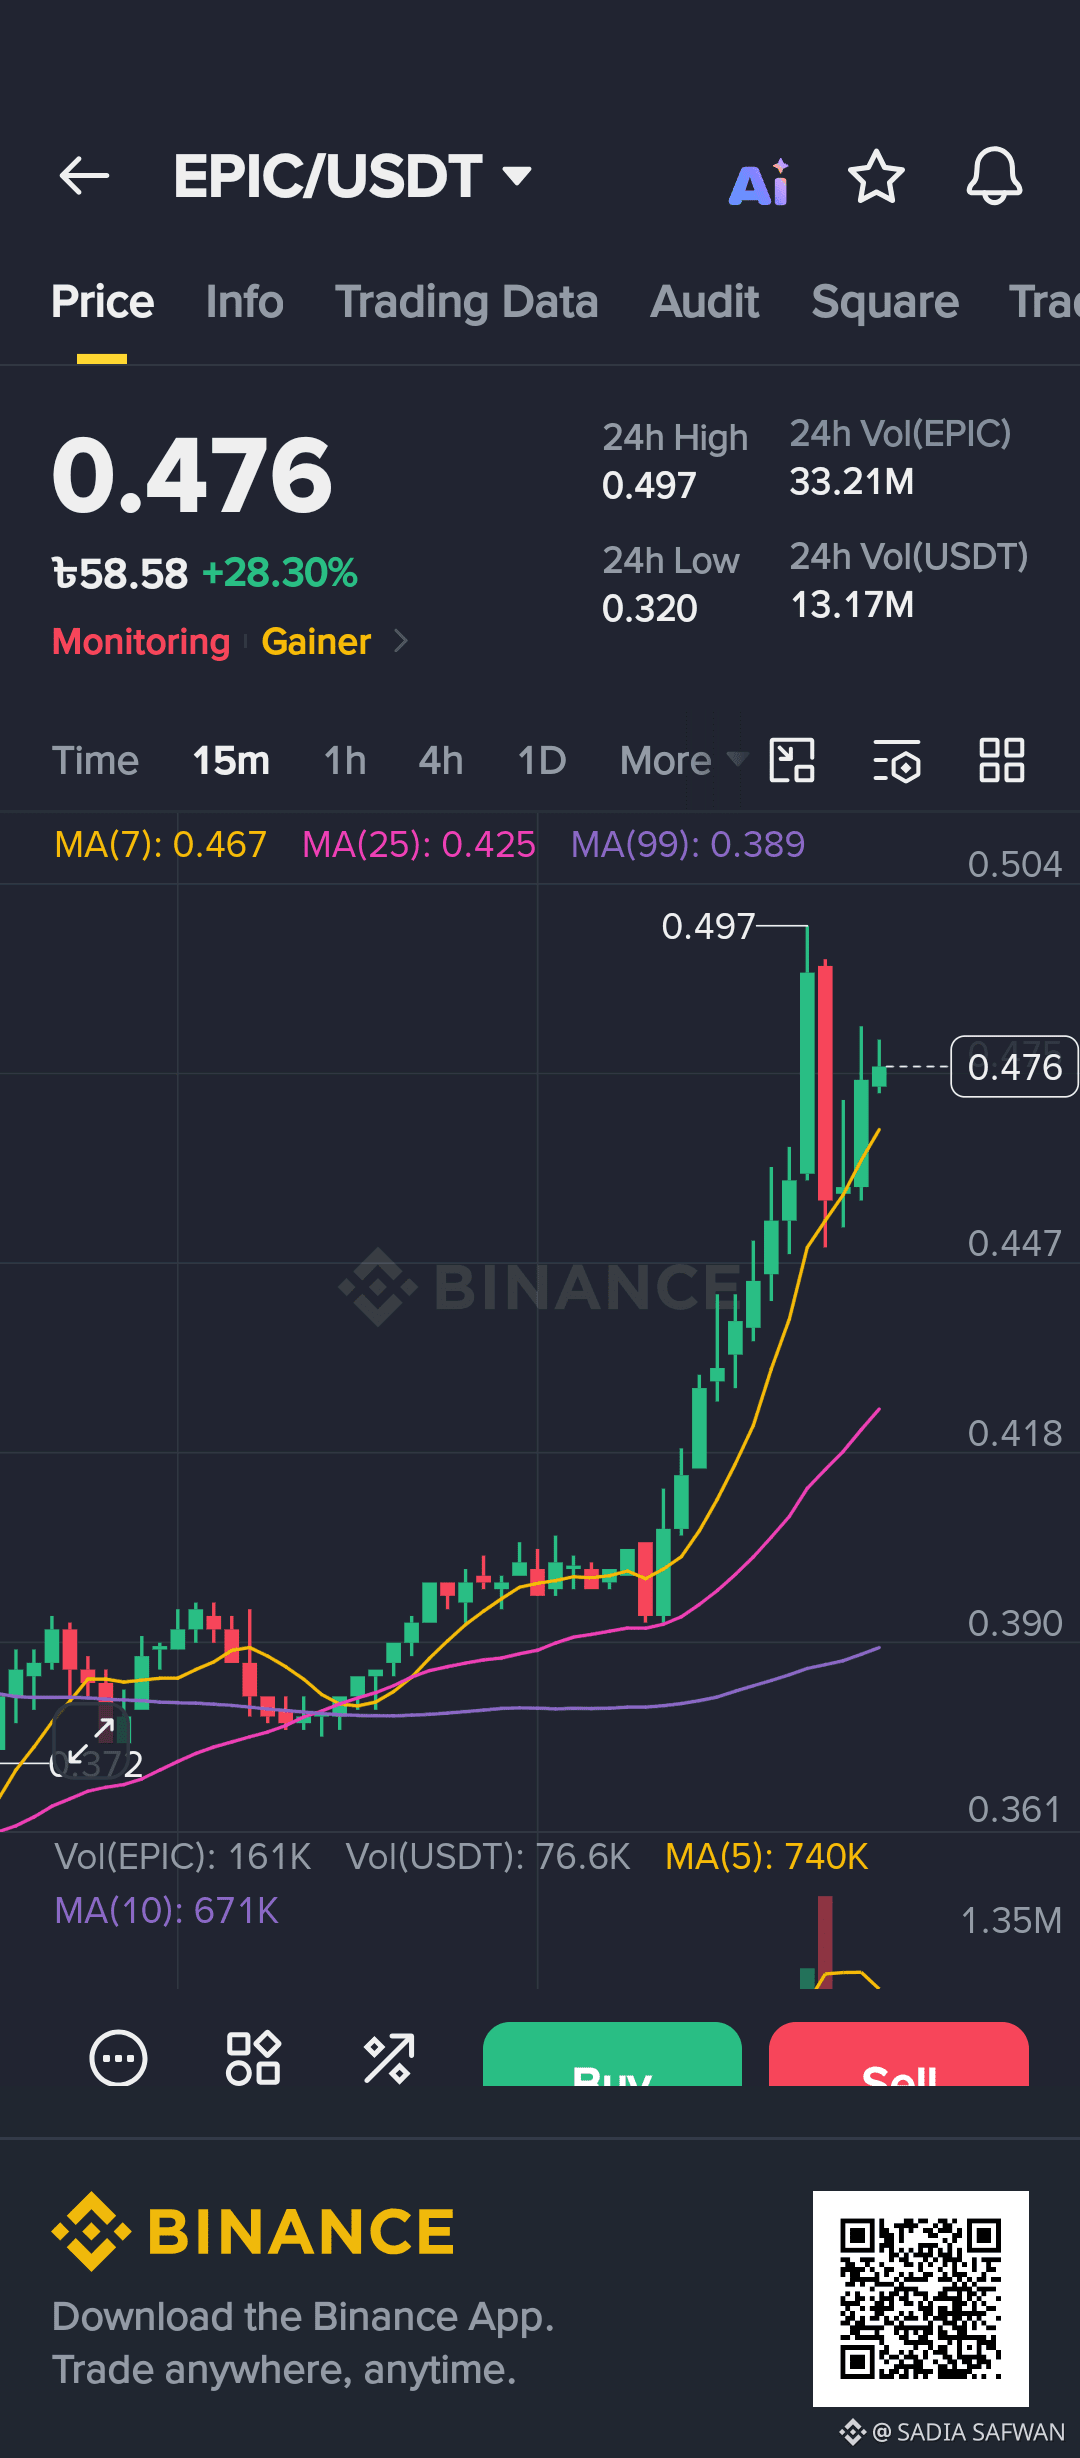The width and height of the screenshot is (1080, 2458).
Task: Open the EPIC/USDT pair selector dropdown
Action: click(x=352, y=177)
